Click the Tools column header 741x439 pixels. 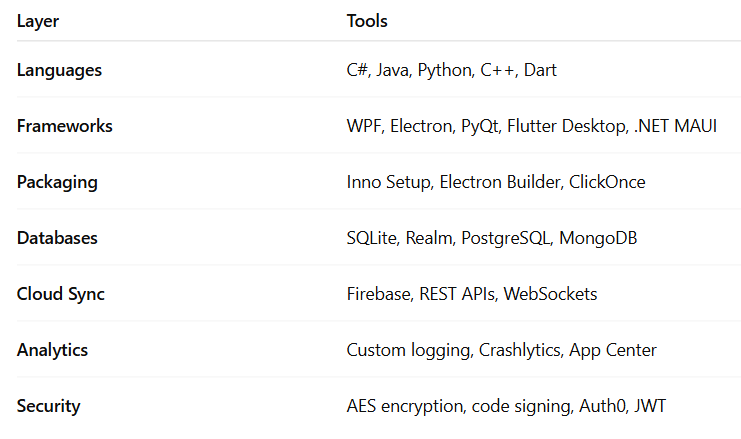click(x=367, y=21)
